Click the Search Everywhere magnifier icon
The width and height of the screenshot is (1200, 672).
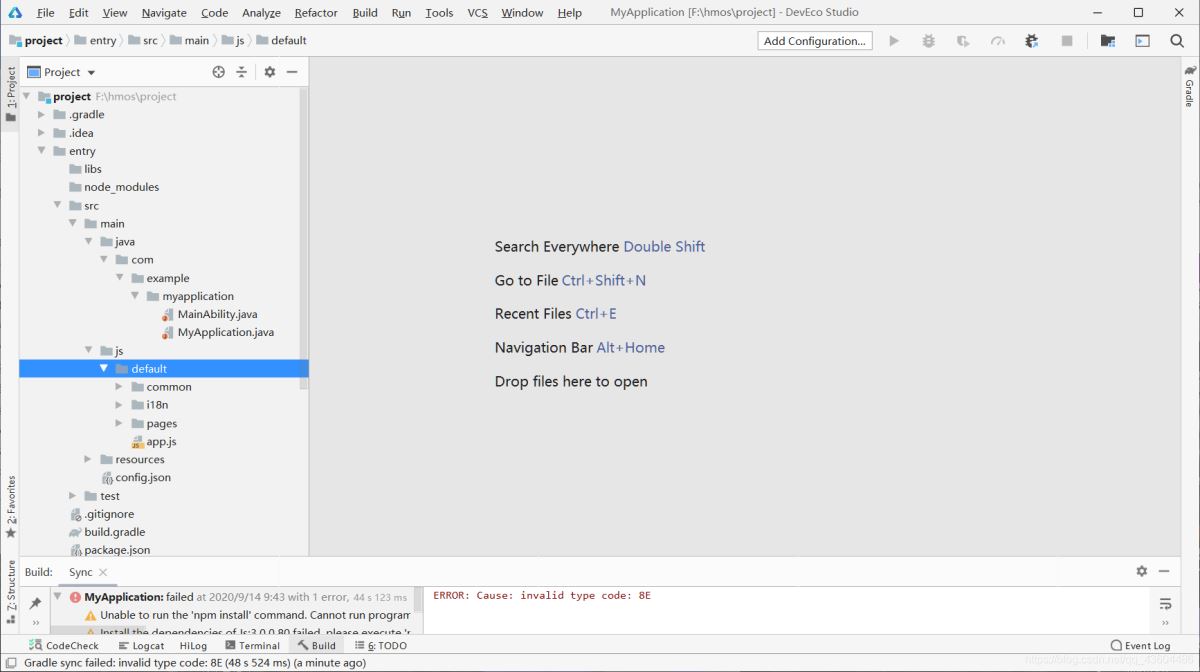pos(1177,41)
